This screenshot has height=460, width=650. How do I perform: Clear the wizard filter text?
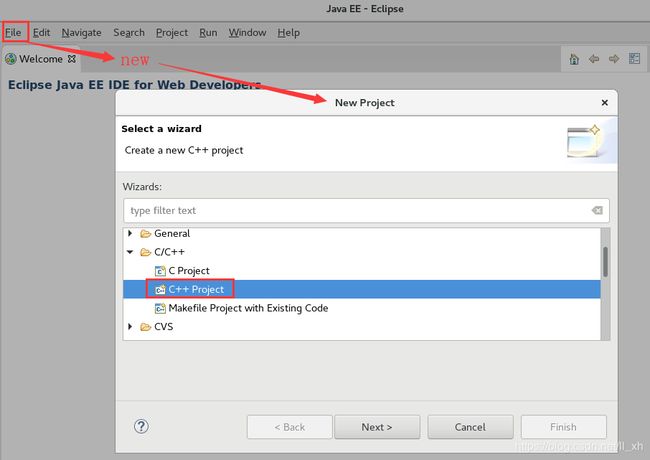(x=597, y=211)
